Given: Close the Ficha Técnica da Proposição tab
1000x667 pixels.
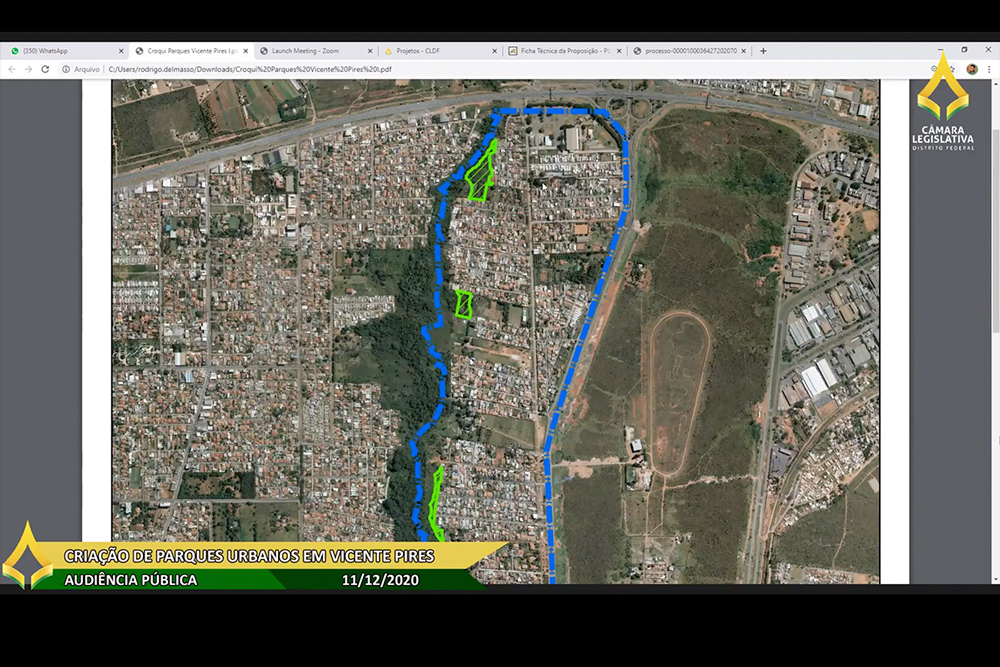Looking at the screenshot, I should click(619, 50).
